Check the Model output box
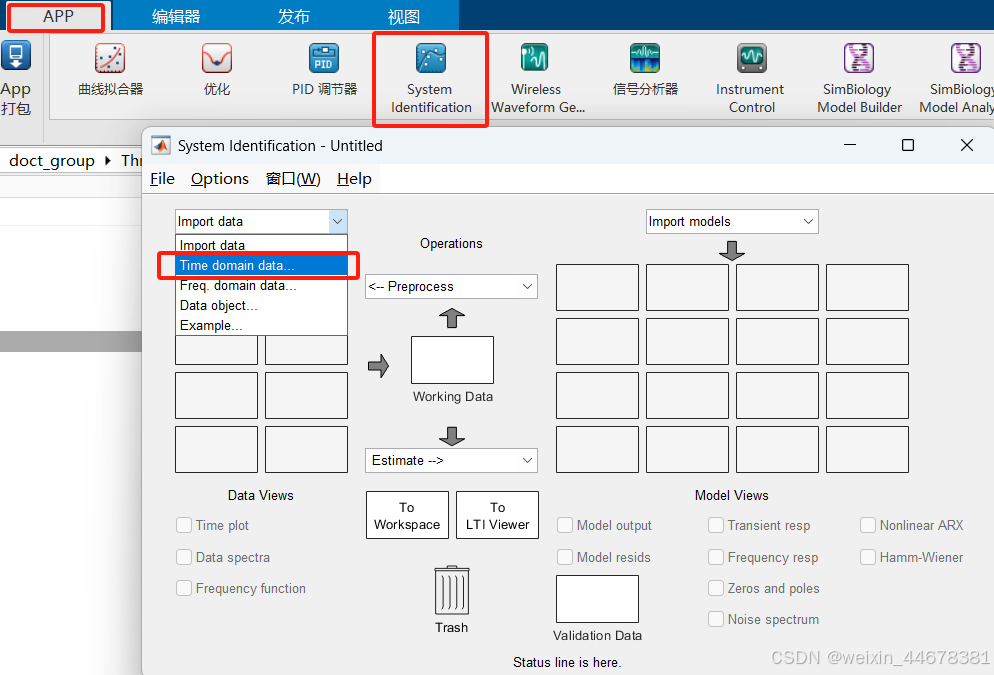 (565, 525)
